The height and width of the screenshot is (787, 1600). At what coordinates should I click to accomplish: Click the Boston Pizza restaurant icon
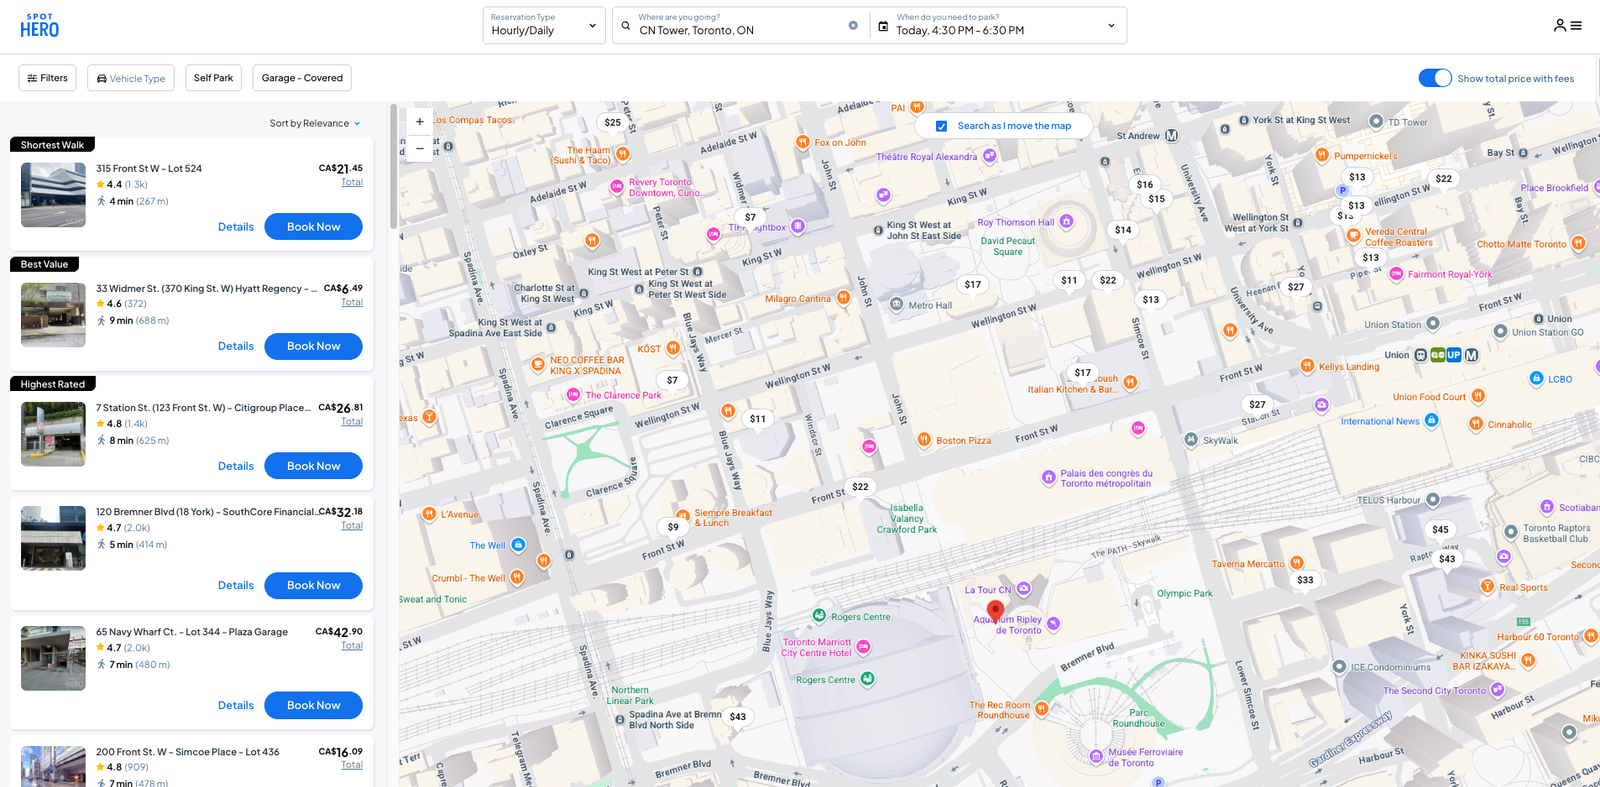pos(924,440)
